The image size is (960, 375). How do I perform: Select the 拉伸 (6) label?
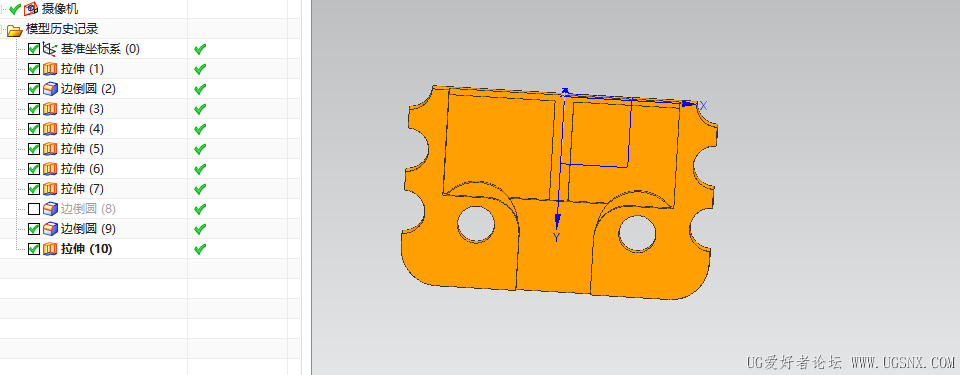(82, 169)
